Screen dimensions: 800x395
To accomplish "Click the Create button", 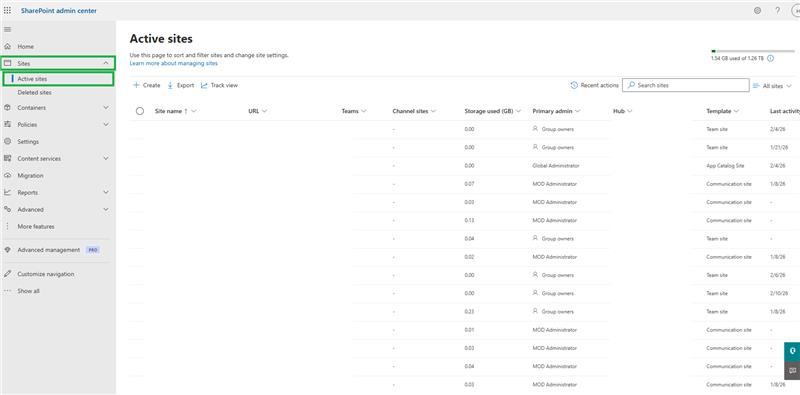I will (146, 85).
